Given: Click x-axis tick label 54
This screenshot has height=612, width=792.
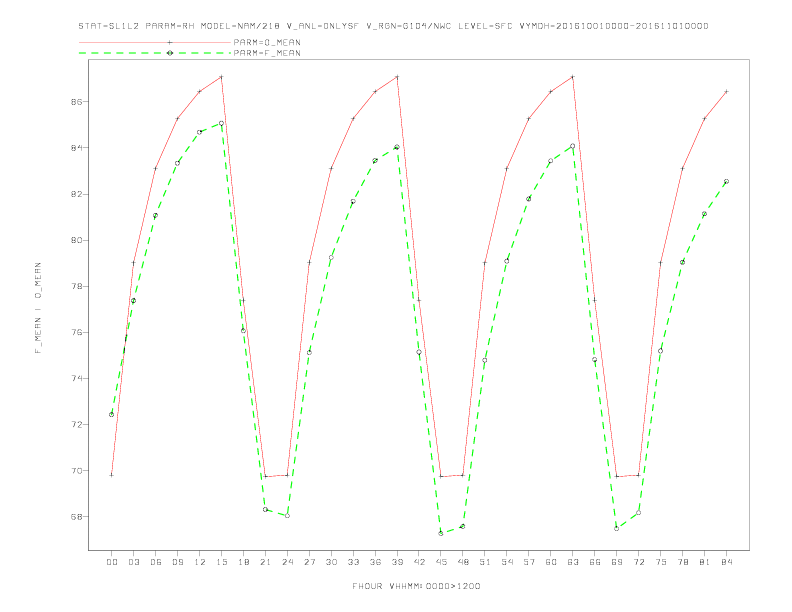Looking at the screenshot, I should (x=507, y=562).
